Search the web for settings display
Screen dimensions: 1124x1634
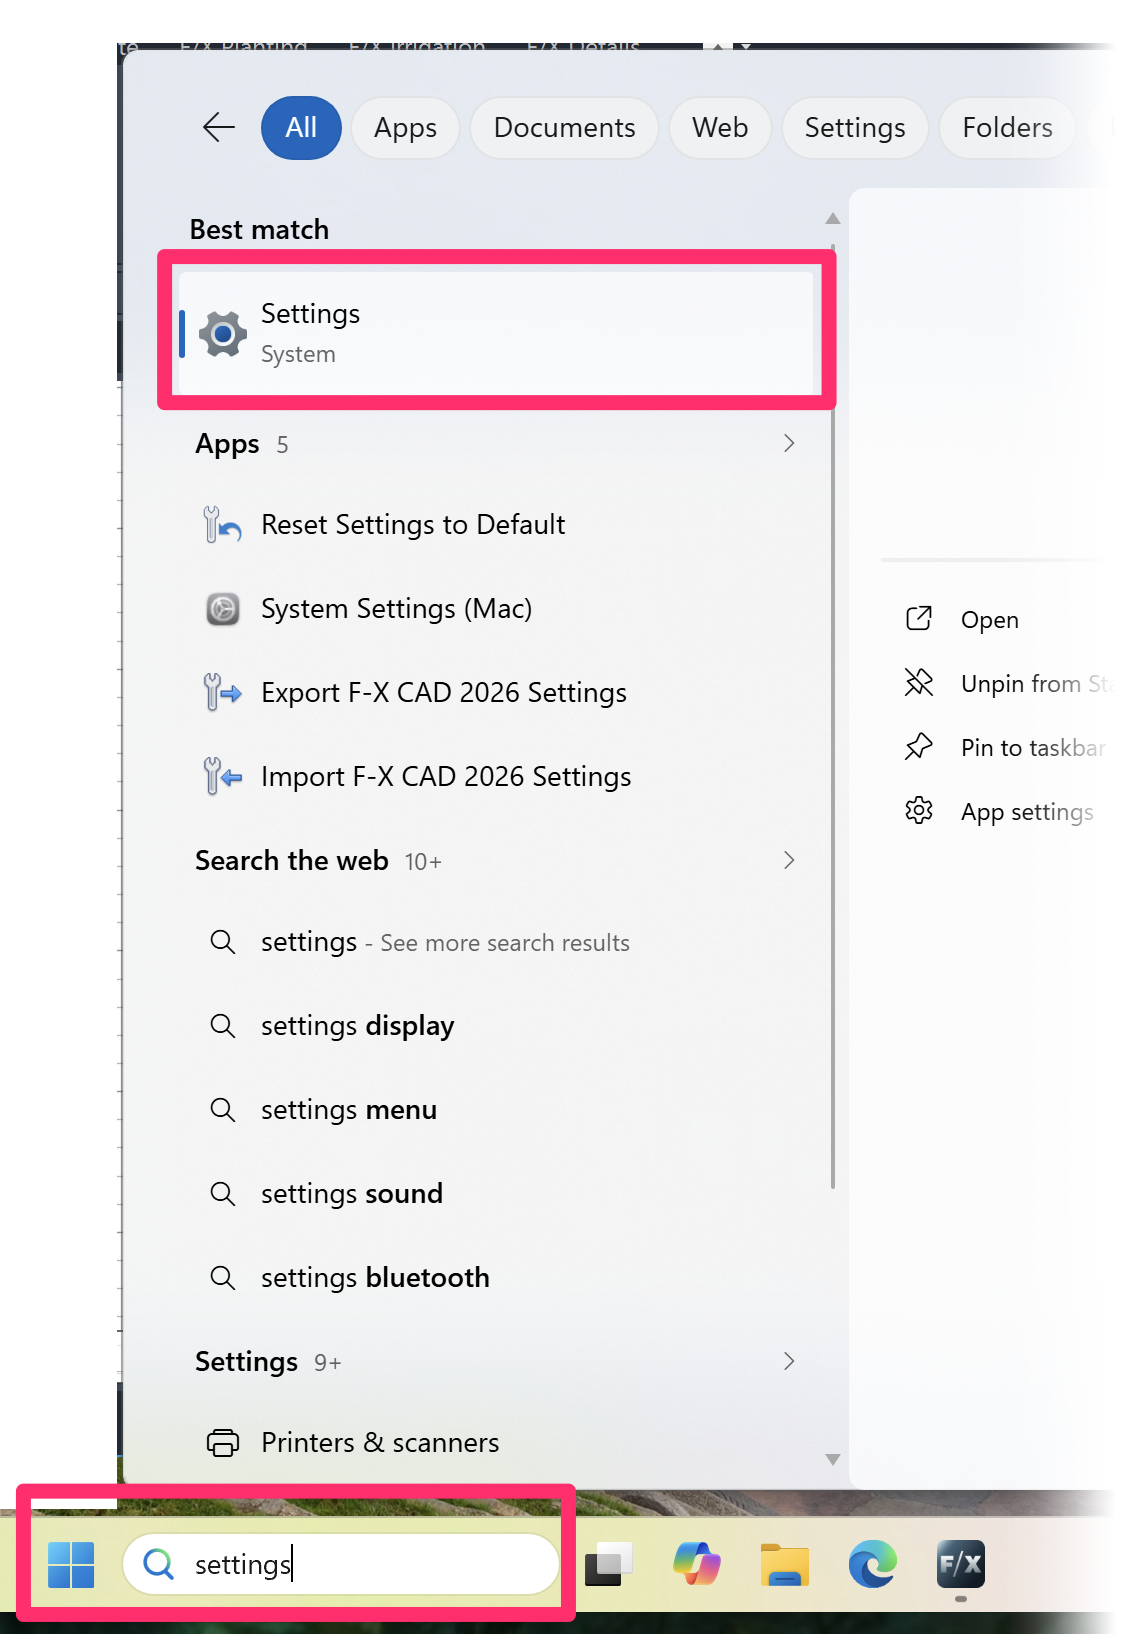(x=497, y=1026)
